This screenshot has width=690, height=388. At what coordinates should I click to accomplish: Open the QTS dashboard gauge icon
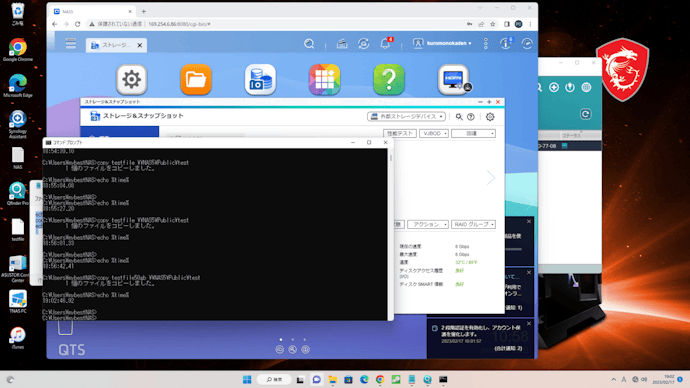[527, 43]
